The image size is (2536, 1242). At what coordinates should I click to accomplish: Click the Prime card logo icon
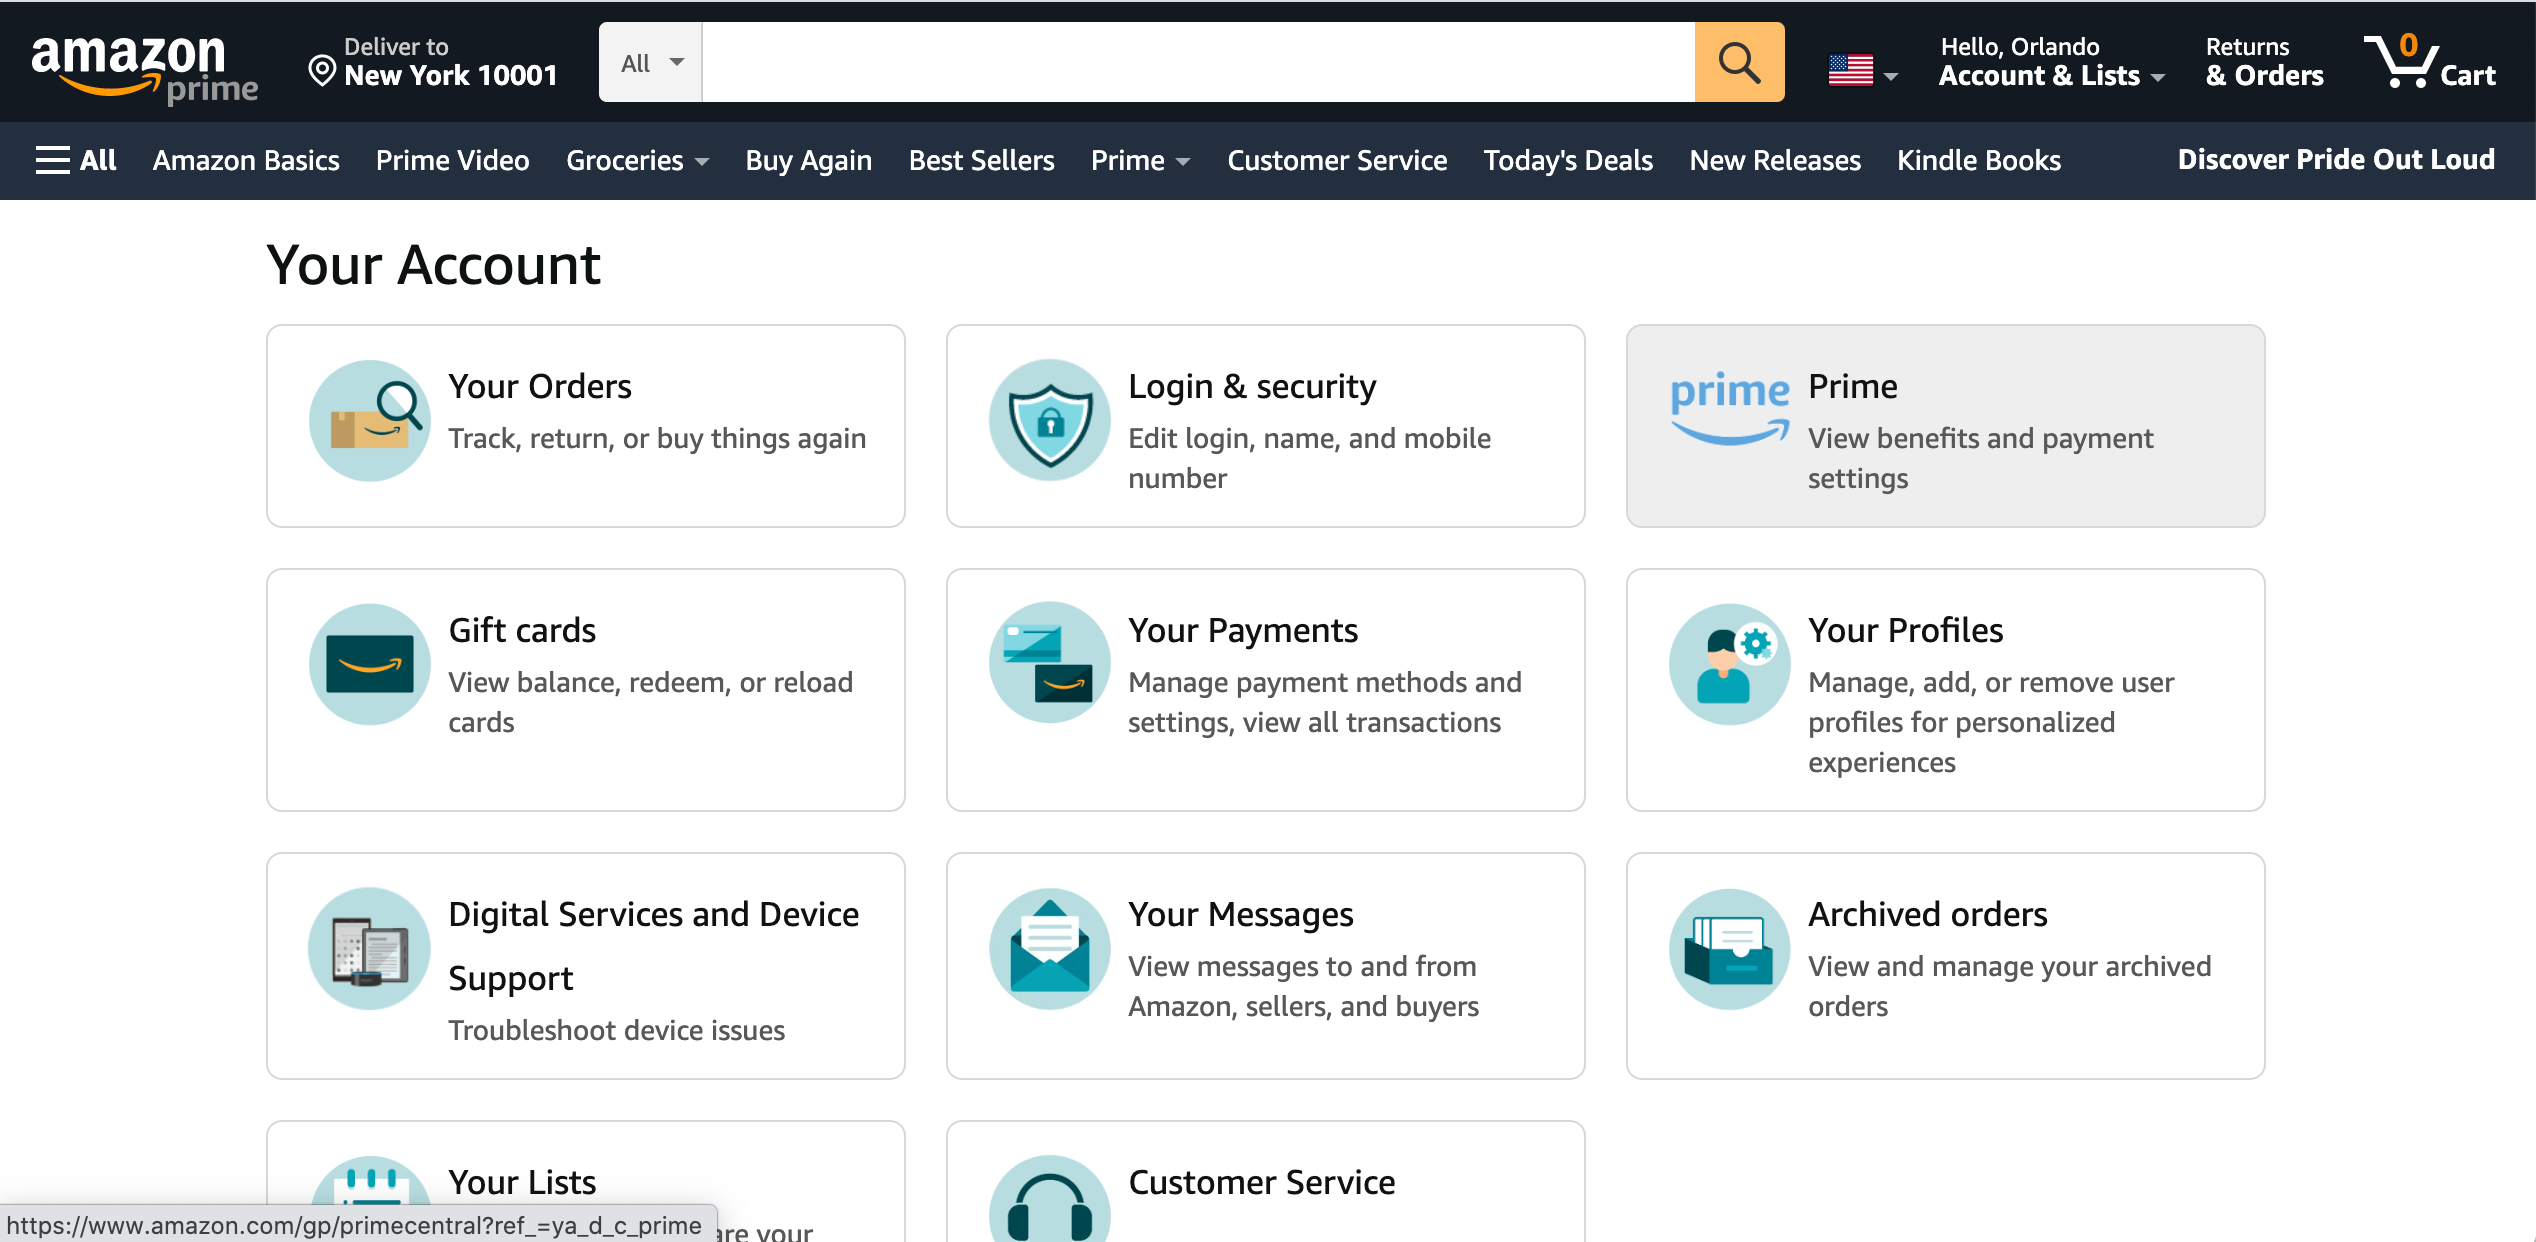(x=1730, y=408)
